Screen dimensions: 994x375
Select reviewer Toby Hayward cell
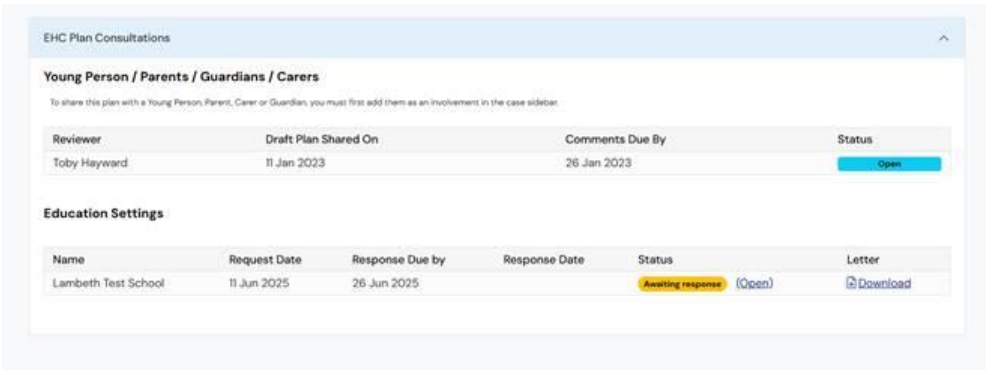(x=90, y=163)
